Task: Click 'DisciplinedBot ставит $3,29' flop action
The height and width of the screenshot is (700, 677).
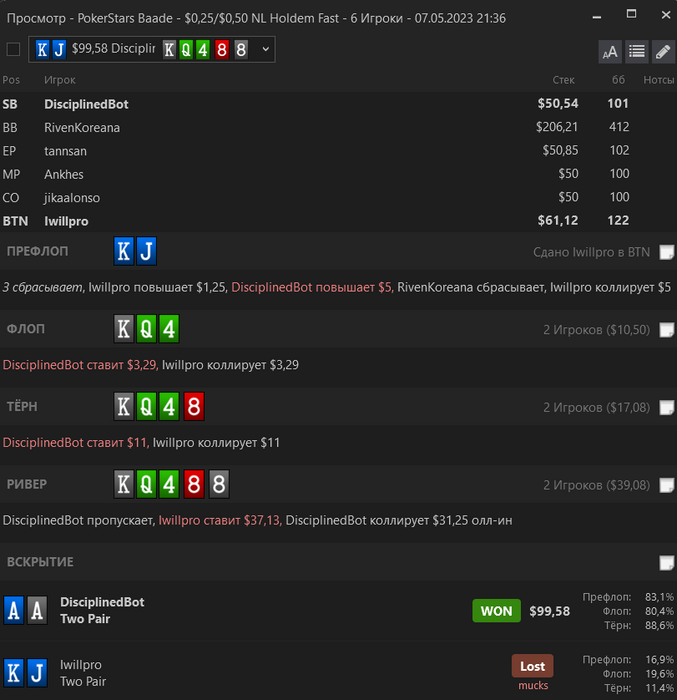Action: click(80, 365)
